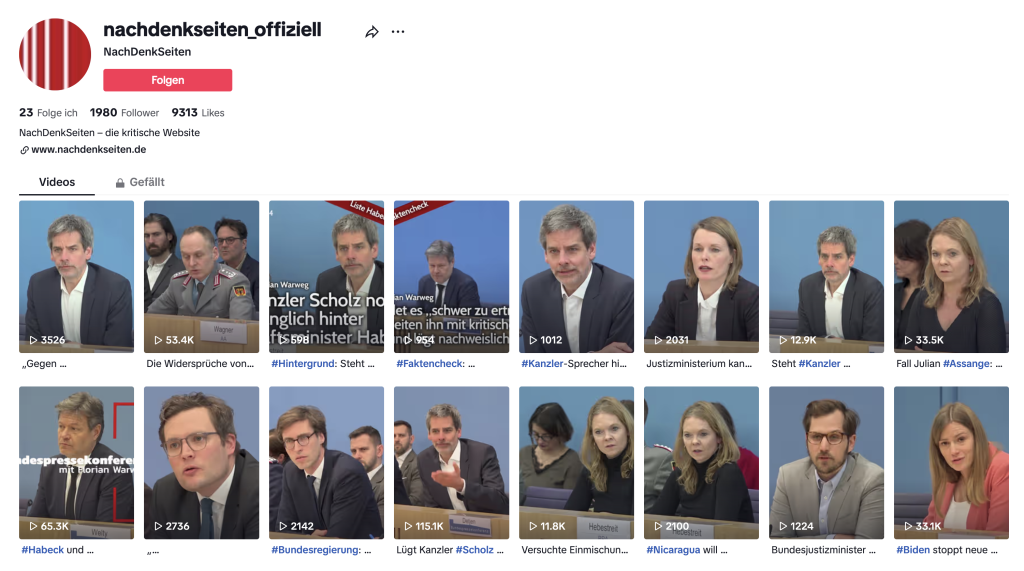The width and height of the screenshot is (1024, 571).
Task: Click bio text 'die kritische Website'
Action: pos(153,133)
